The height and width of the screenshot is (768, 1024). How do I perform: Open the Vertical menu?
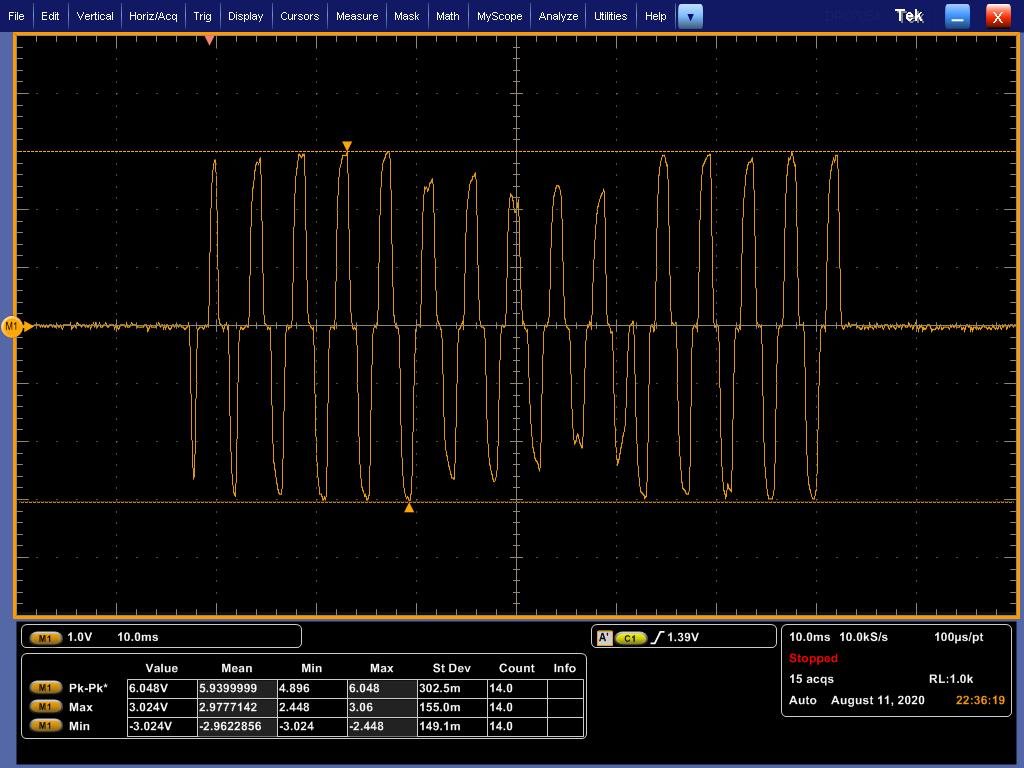(x=95, y=16)
